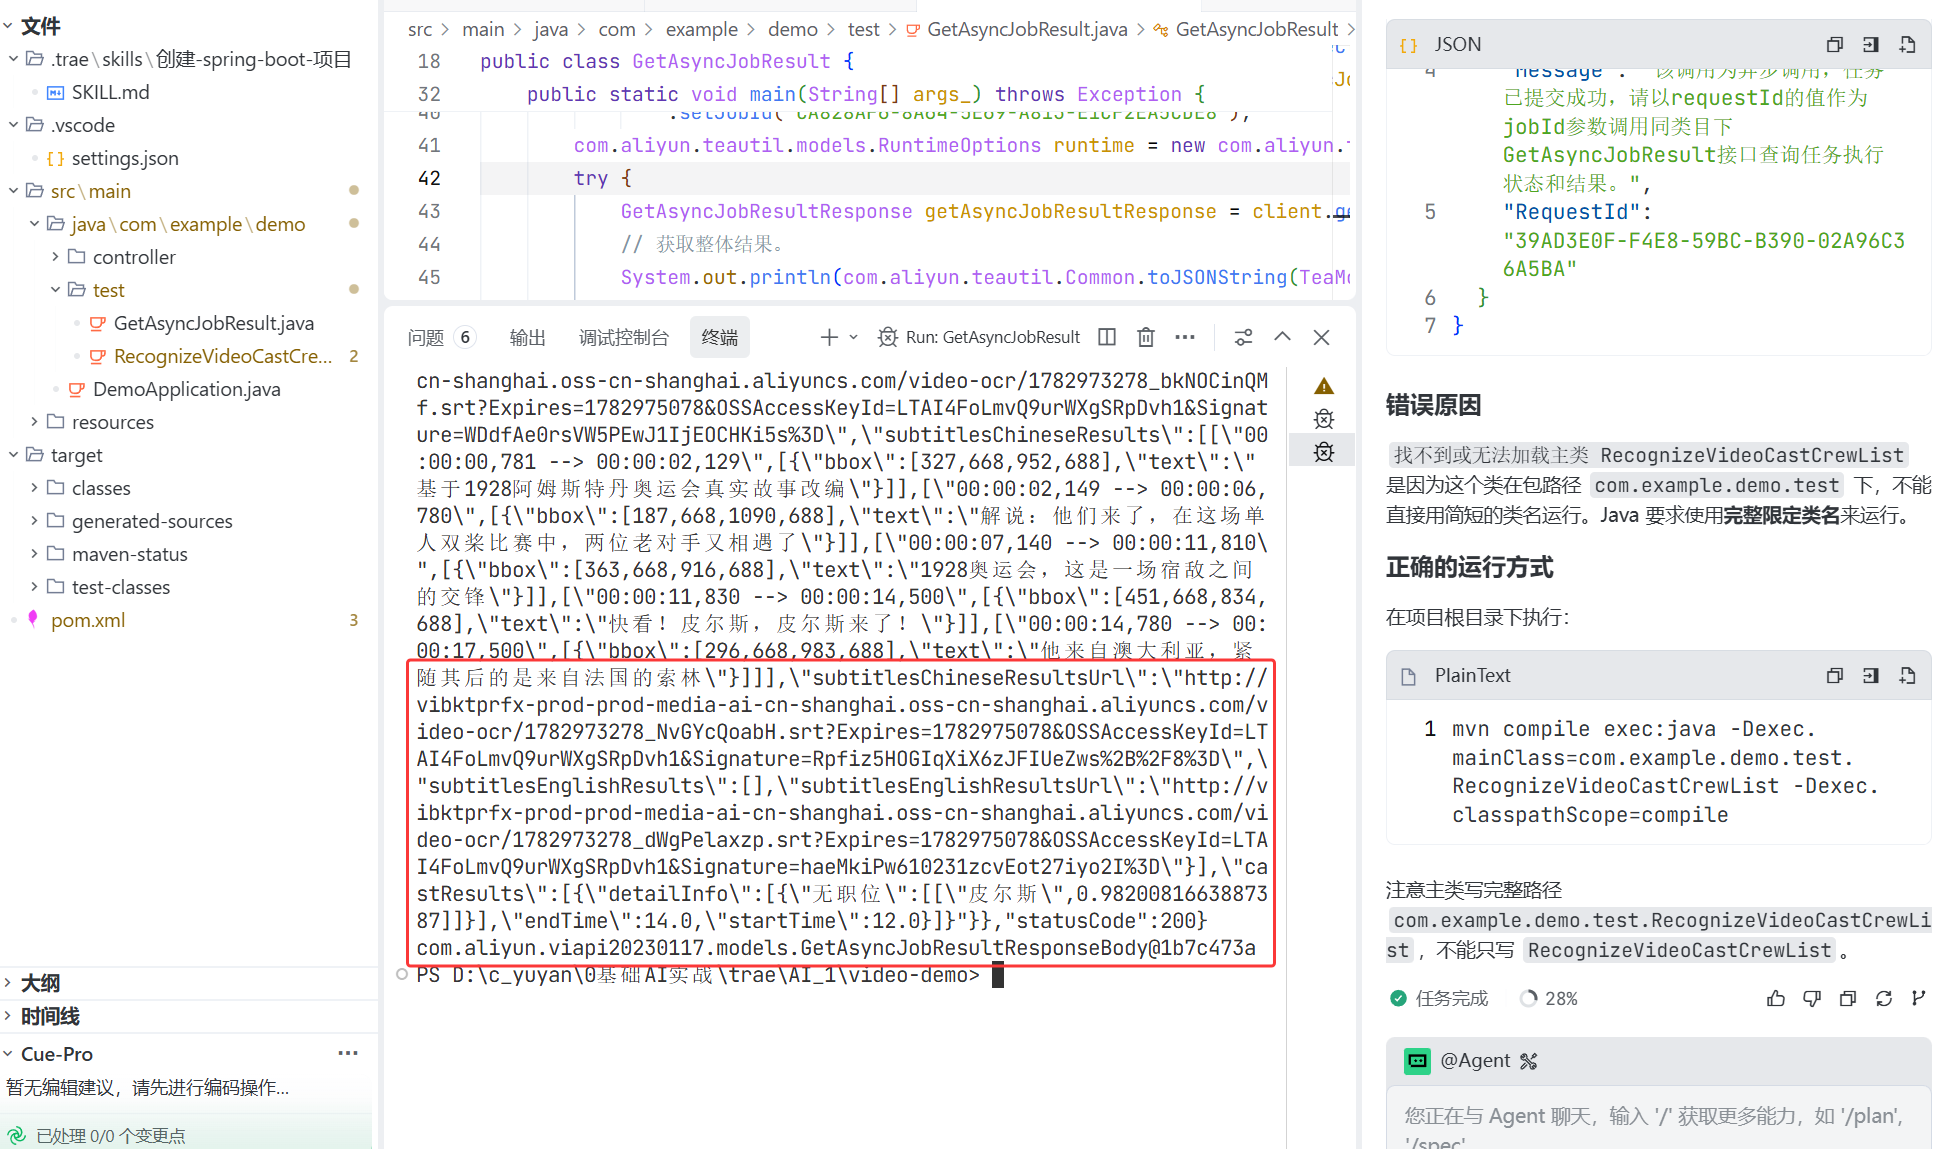Open the launch profile dropdown beside plus

[853, 338]
